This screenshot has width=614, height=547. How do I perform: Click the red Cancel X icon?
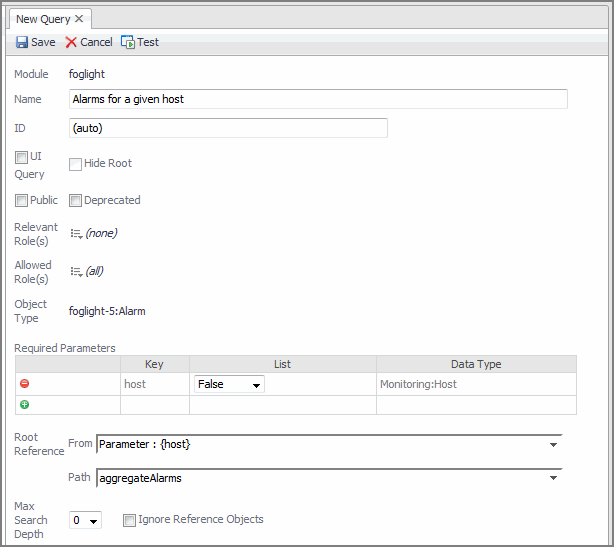click(71, 42)
